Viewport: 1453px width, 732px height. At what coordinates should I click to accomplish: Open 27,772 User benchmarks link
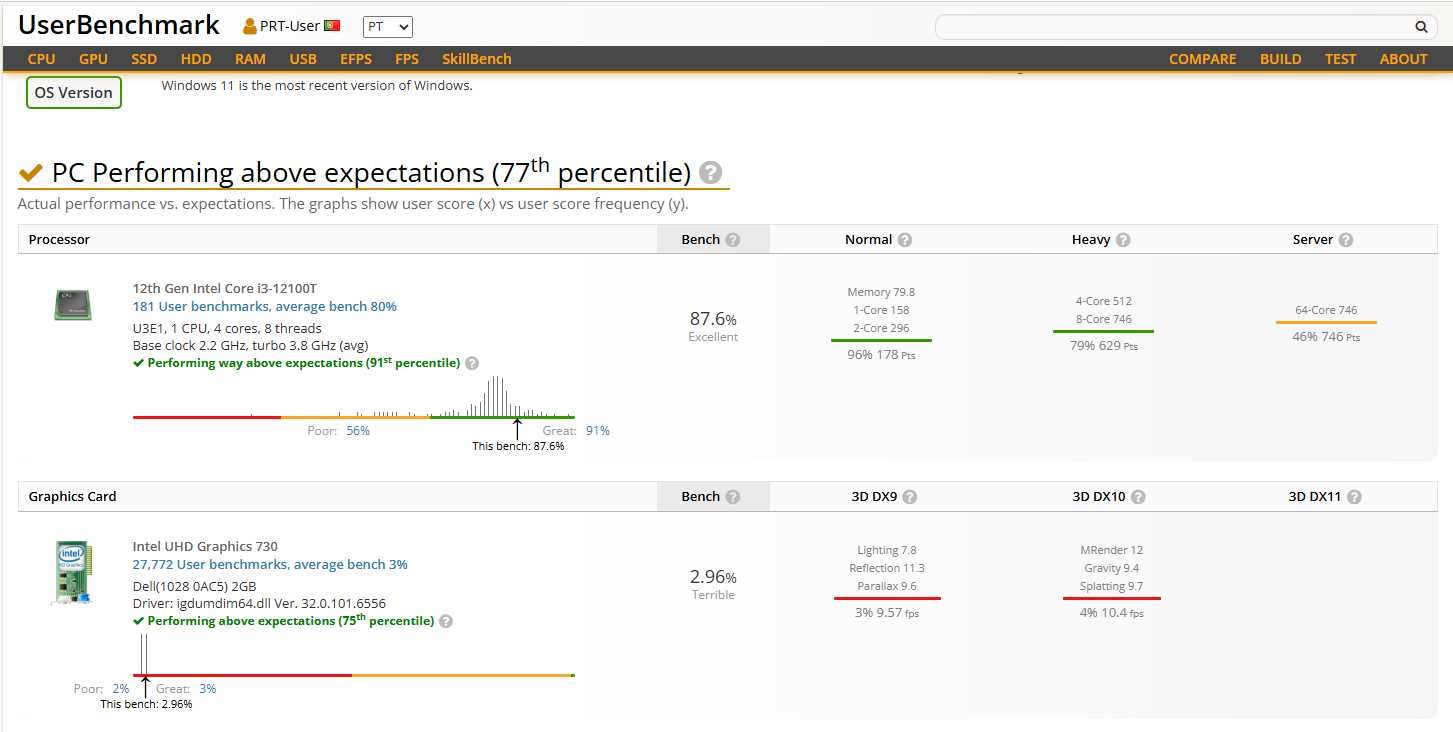click(270, 565)
